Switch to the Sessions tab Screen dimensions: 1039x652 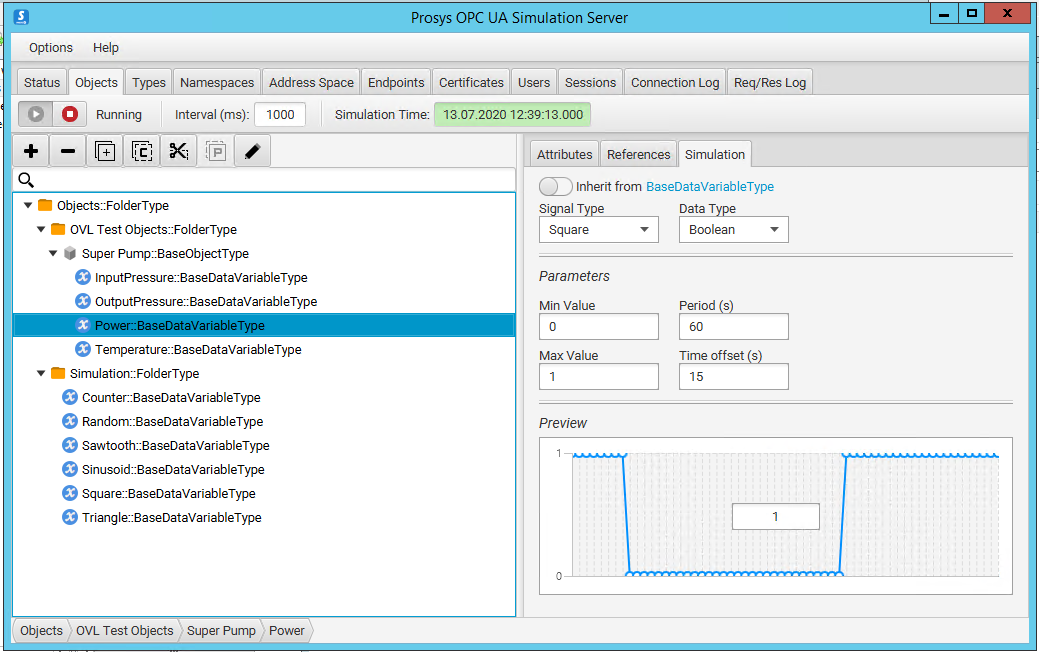pyautogui.click(x=590, y=82)
